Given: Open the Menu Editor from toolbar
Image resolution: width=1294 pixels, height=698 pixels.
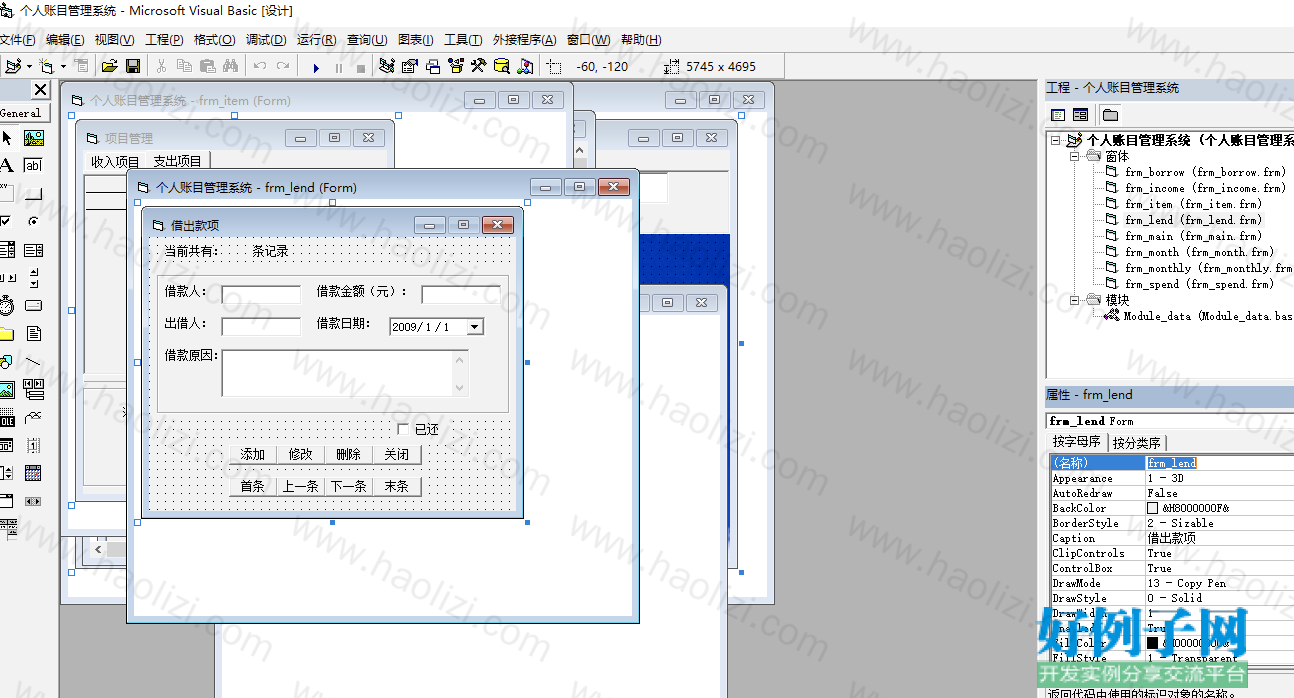Looking at the screenshot, I should click(81, 66).
